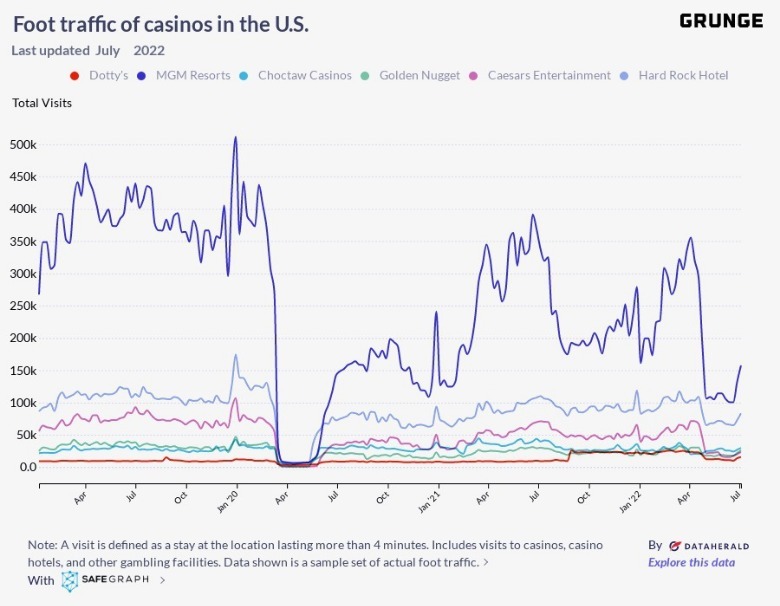Click the pink Caesars Entertainment legend dot
This screenshot has width=780, height=606.
click(x=475, y=76)
